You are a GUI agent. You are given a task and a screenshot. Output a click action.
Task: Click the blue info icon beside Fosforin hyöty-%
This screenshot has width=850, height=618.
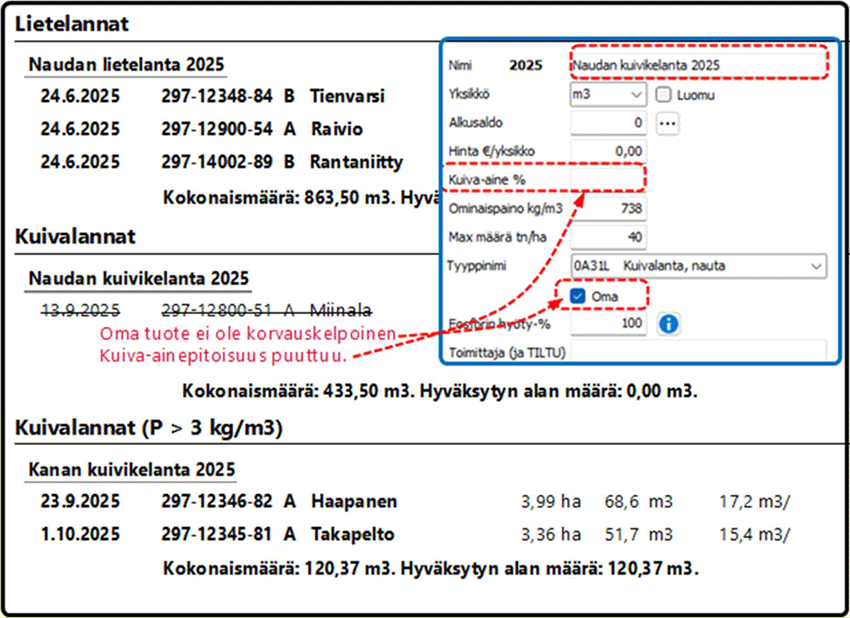click(670, 324)
